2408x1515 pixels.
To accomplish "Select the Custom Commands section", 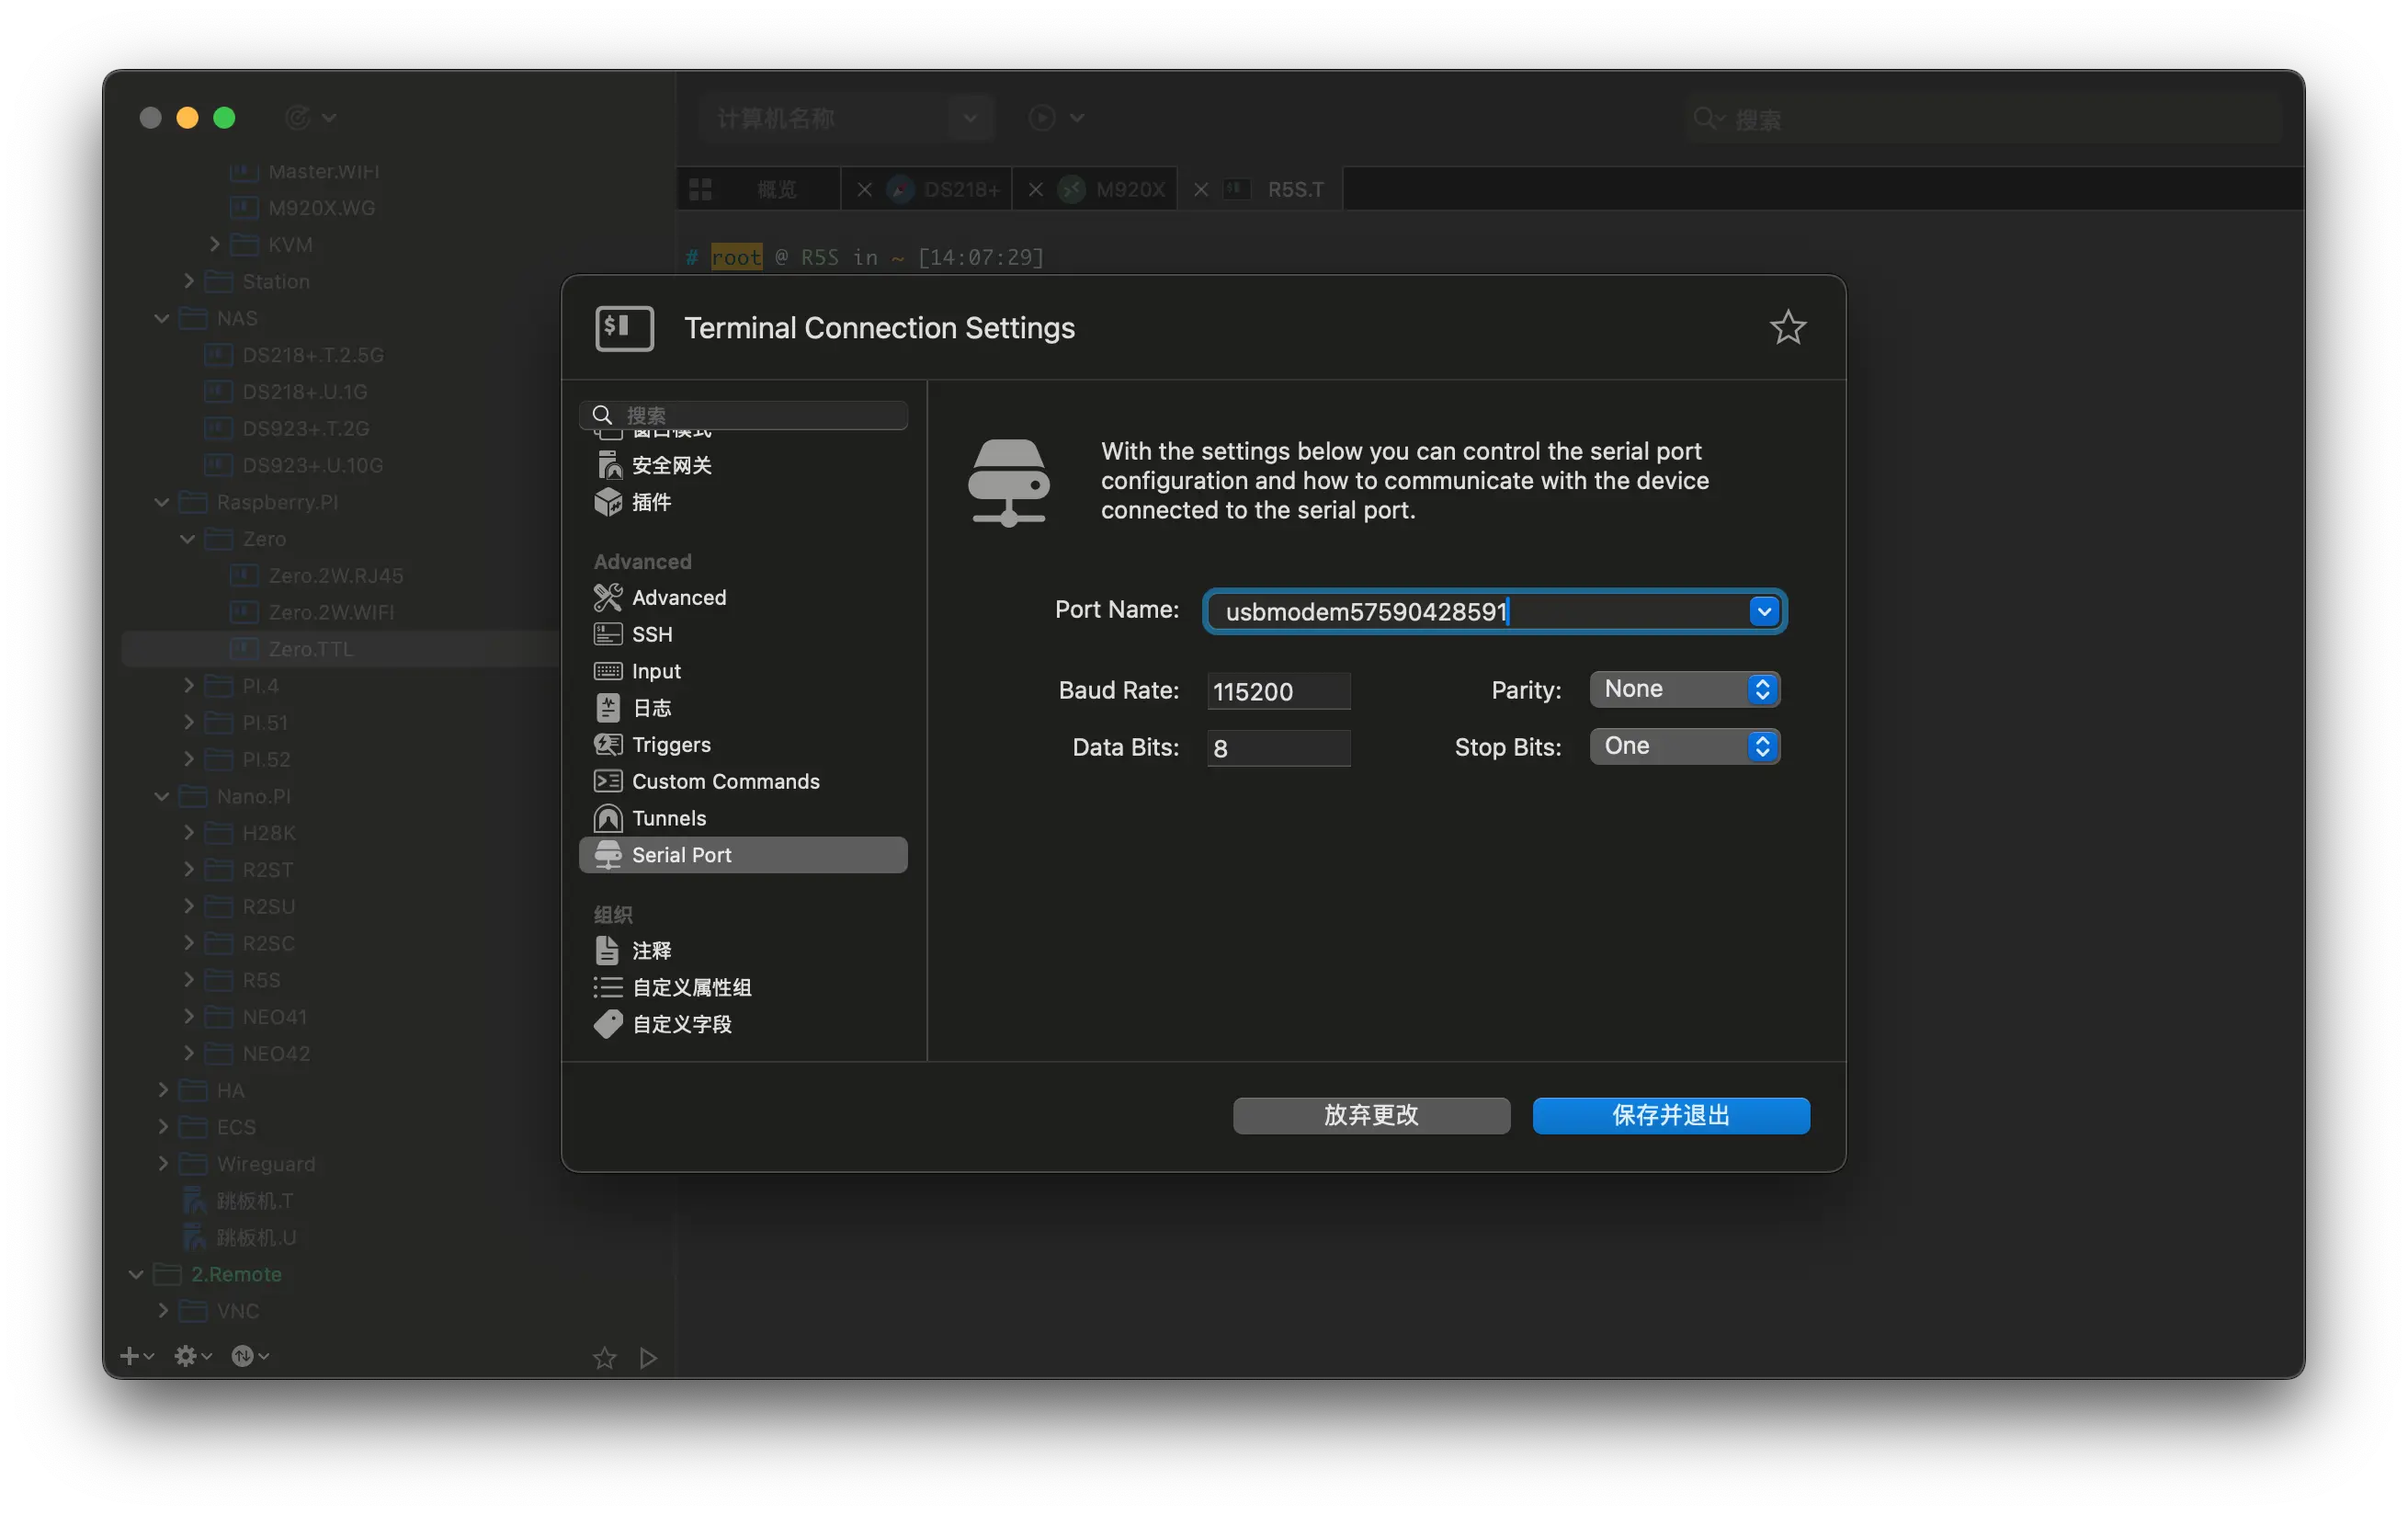I will coord(724,781).
